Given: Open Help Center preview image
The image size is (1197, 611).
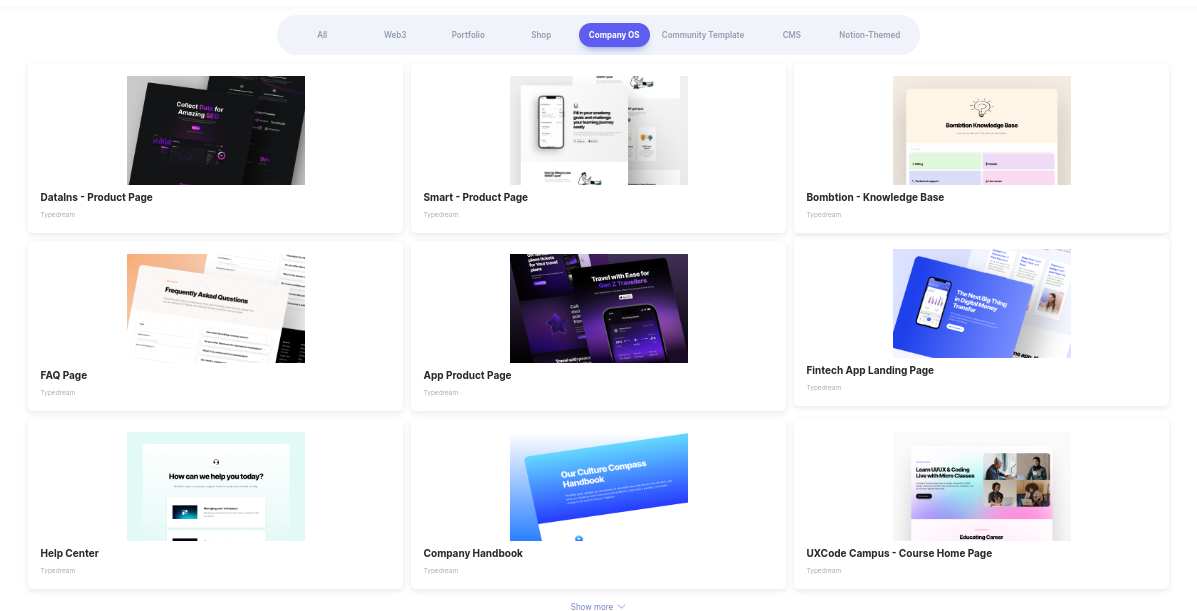Looking at the screenshot, I should click(x=216, y=487).
